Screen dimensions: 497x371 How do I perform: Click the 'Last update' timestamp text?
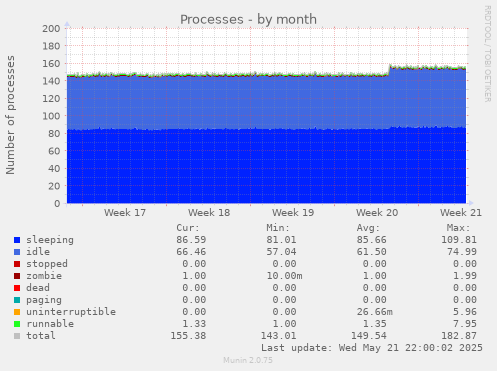point(372,348)
